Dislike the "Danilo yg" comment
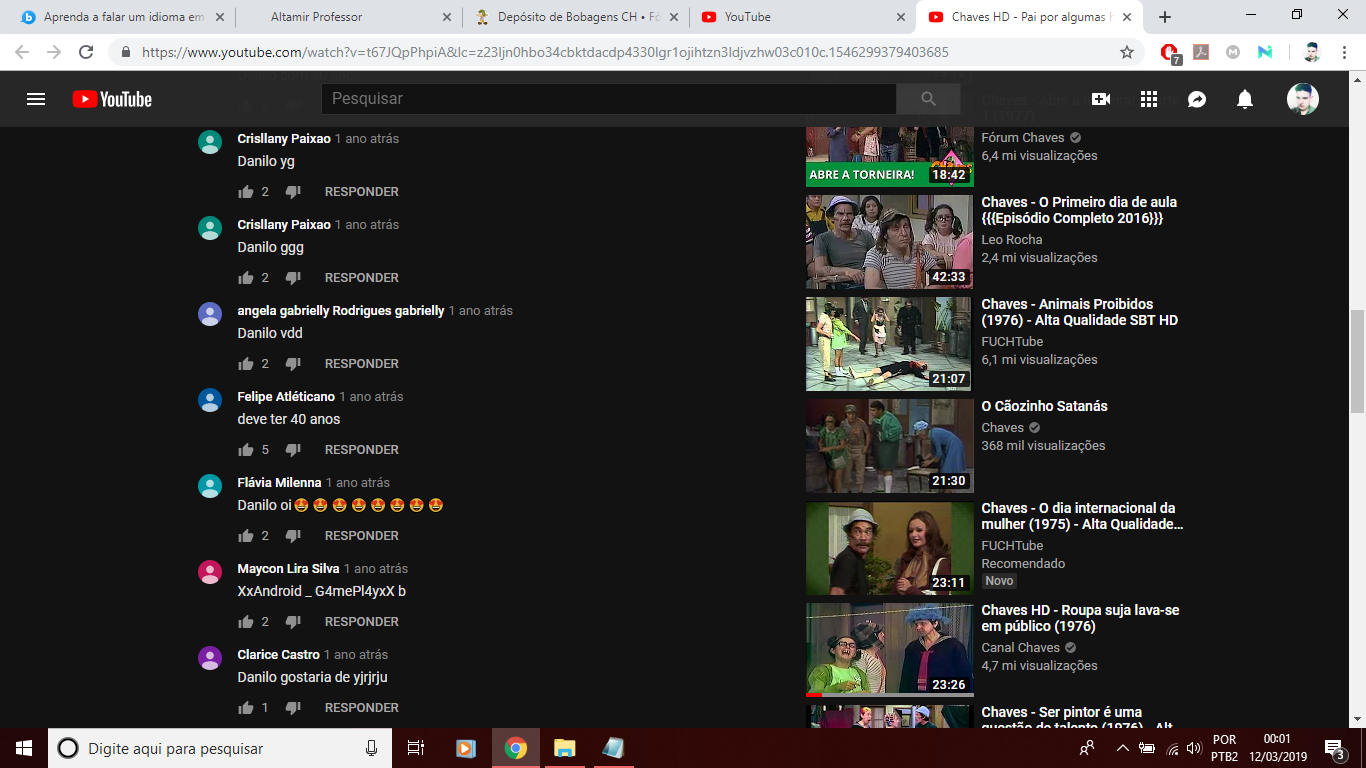 [293, 192]
